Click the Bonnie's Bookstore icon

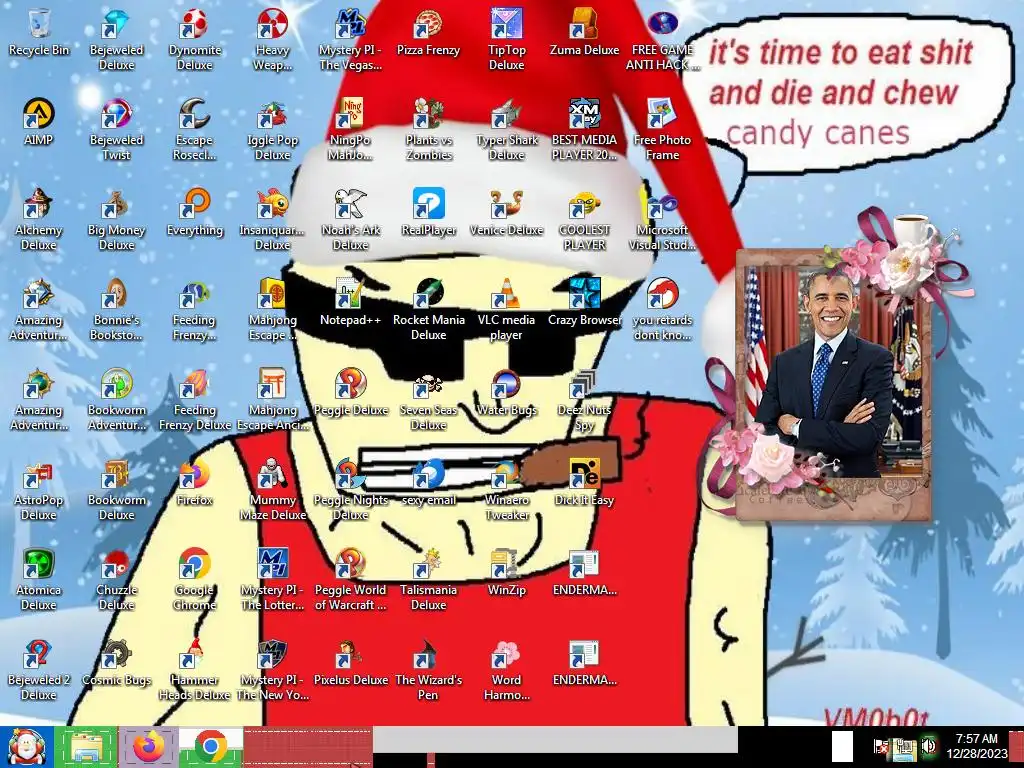(116, 310)
